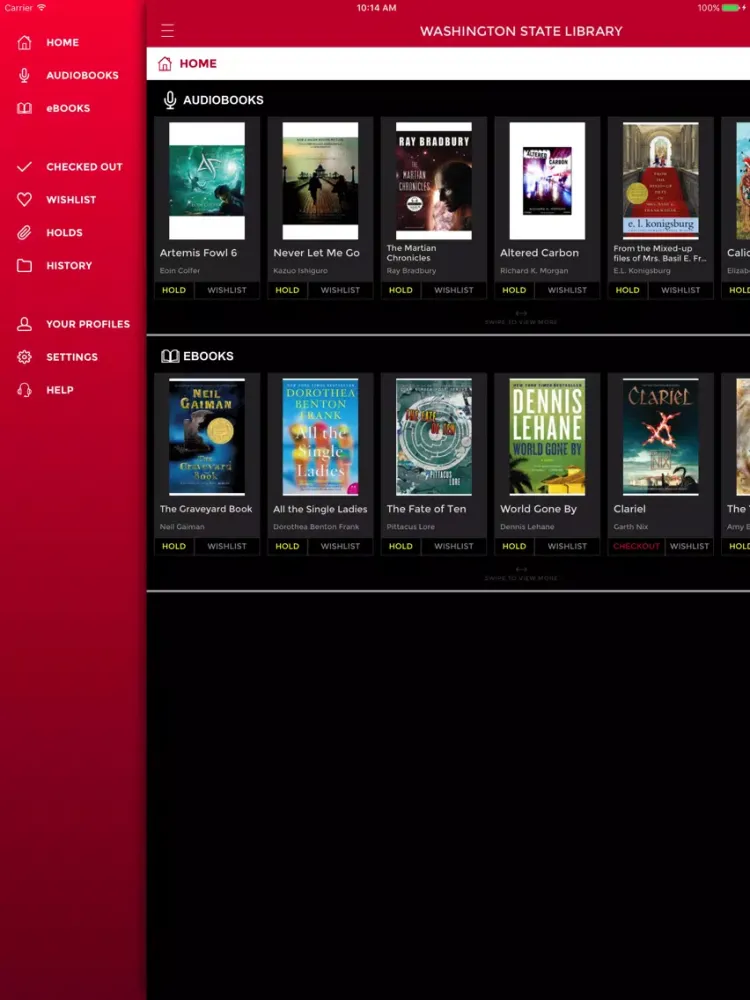Add Clariel to wishlist

click(689, 546)
